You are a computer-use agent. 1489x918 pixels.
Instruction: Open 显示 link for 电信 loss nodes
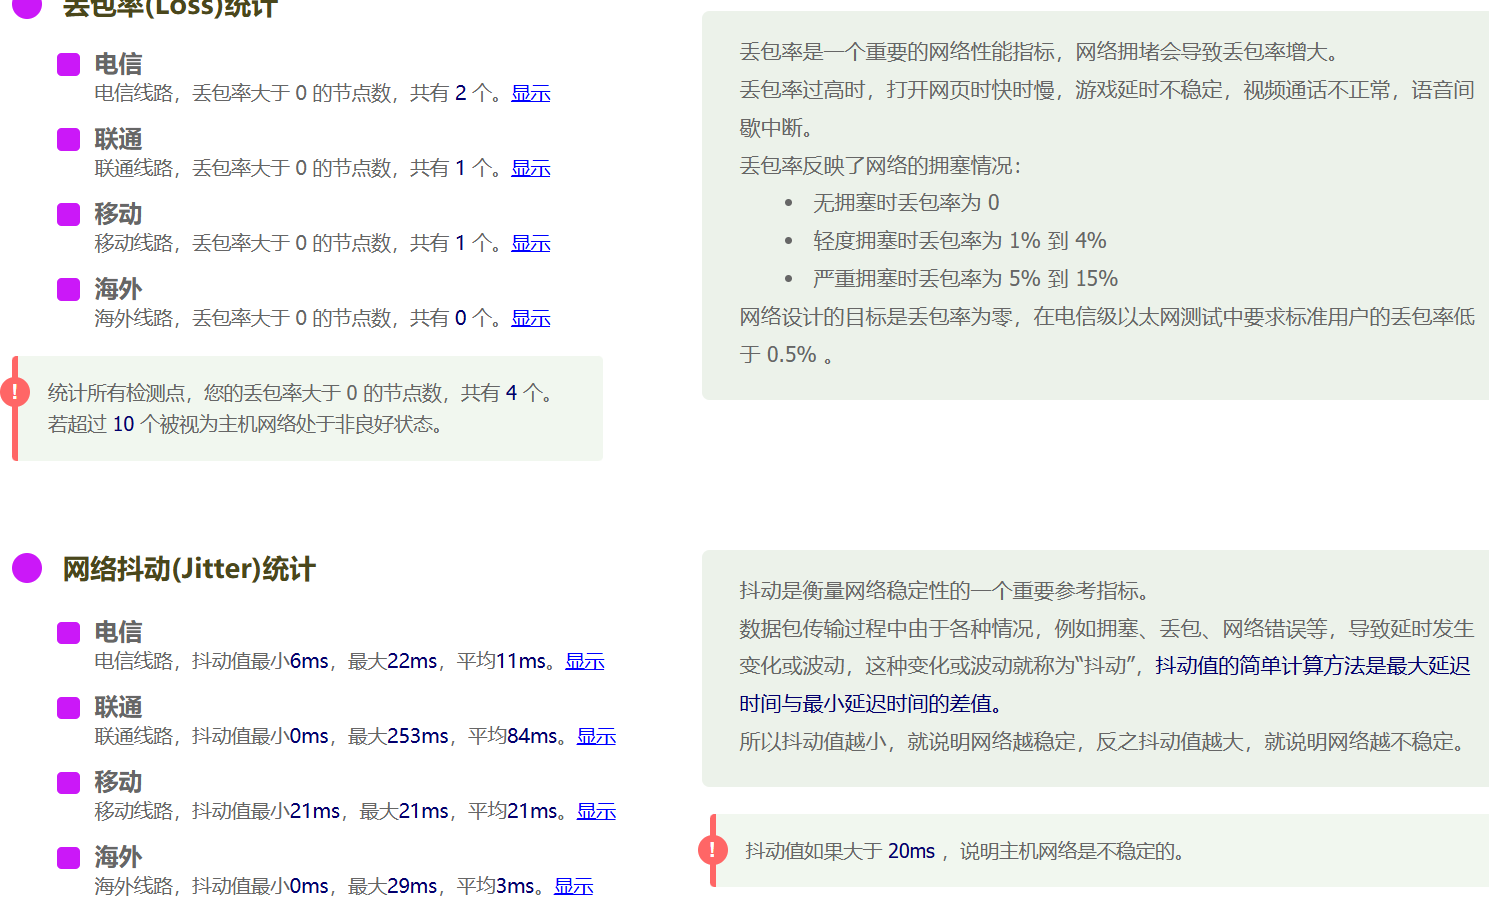[x=530, y=93]
